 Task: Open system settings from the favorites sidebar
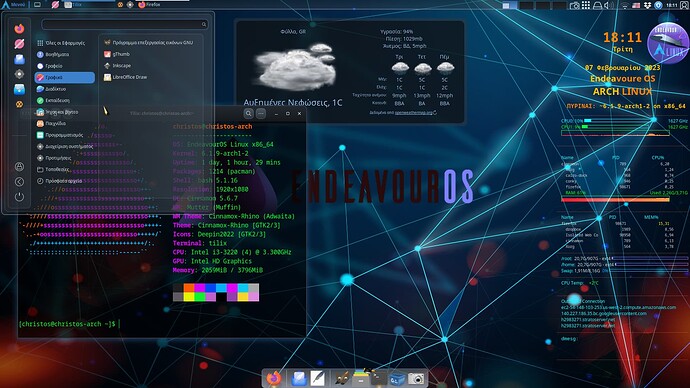click(19, 74)
